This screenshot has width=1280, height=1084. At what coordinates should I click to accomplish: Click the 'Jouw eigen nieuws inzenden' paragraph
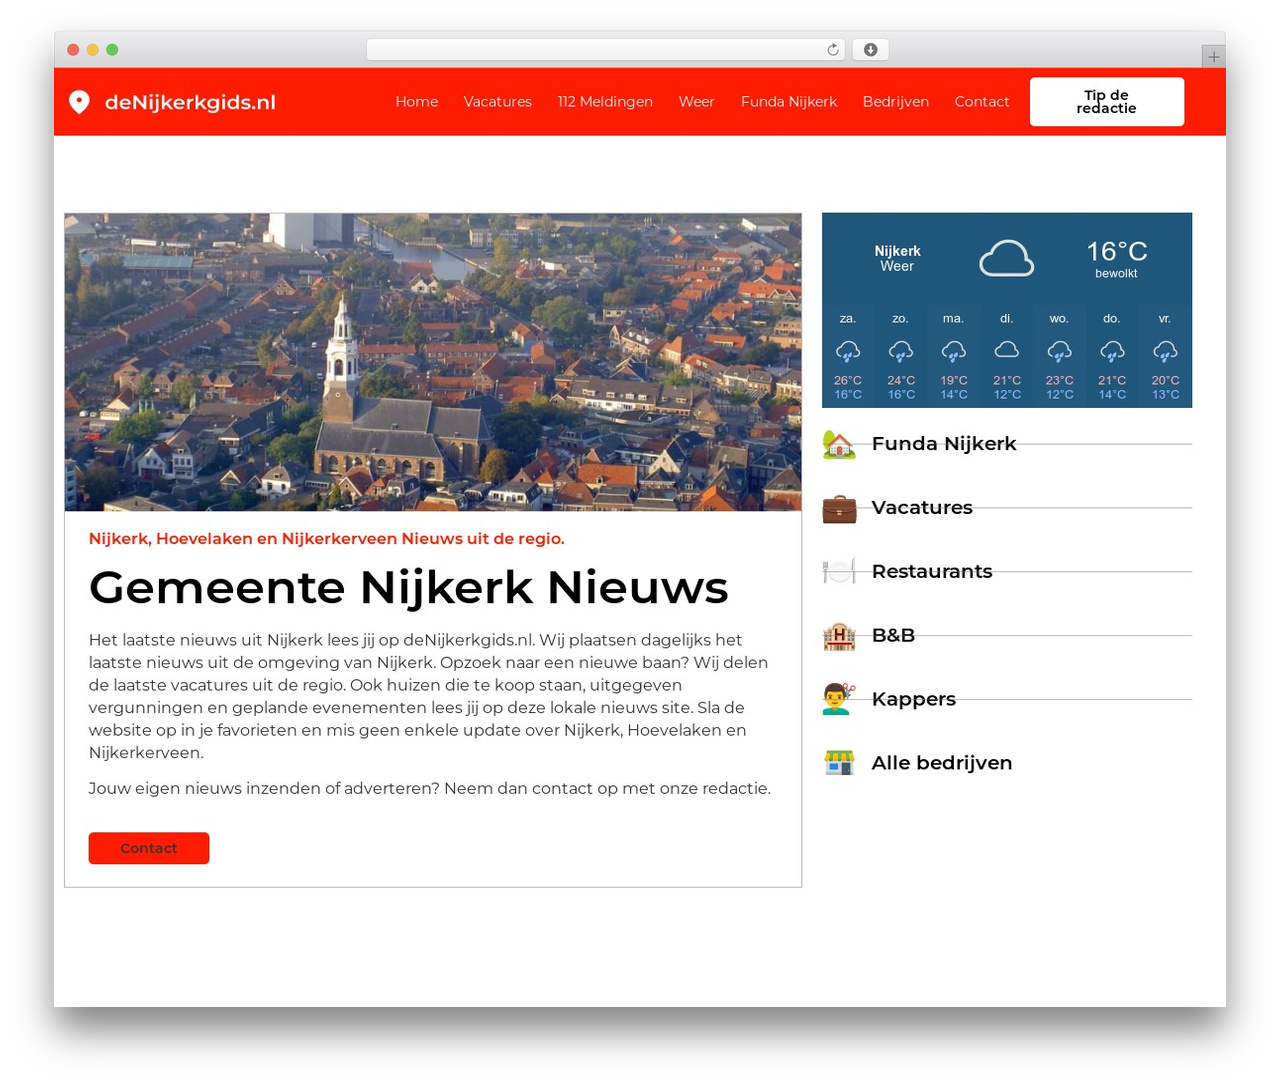tap(430, 789)
